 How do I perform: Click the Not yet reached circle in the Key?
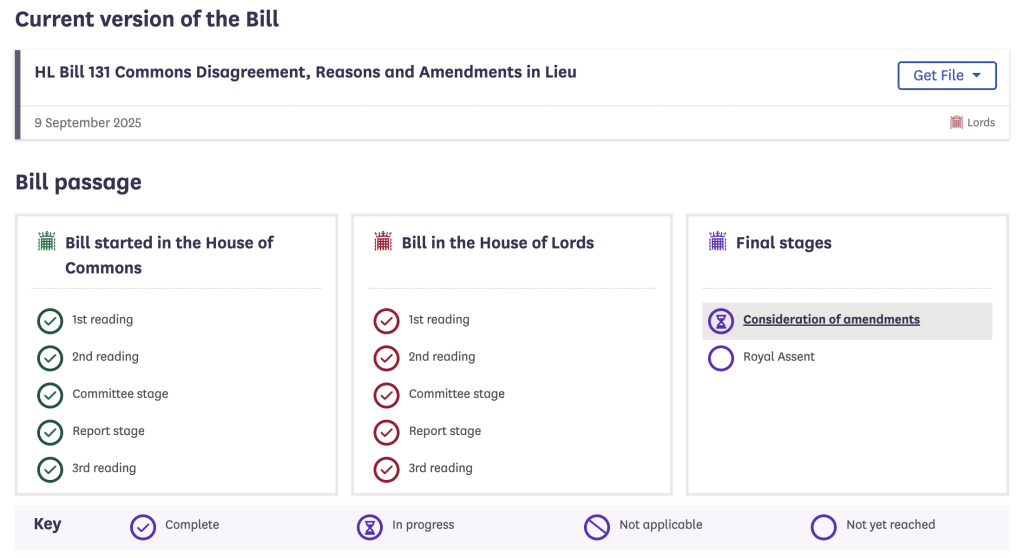point(824,526)
